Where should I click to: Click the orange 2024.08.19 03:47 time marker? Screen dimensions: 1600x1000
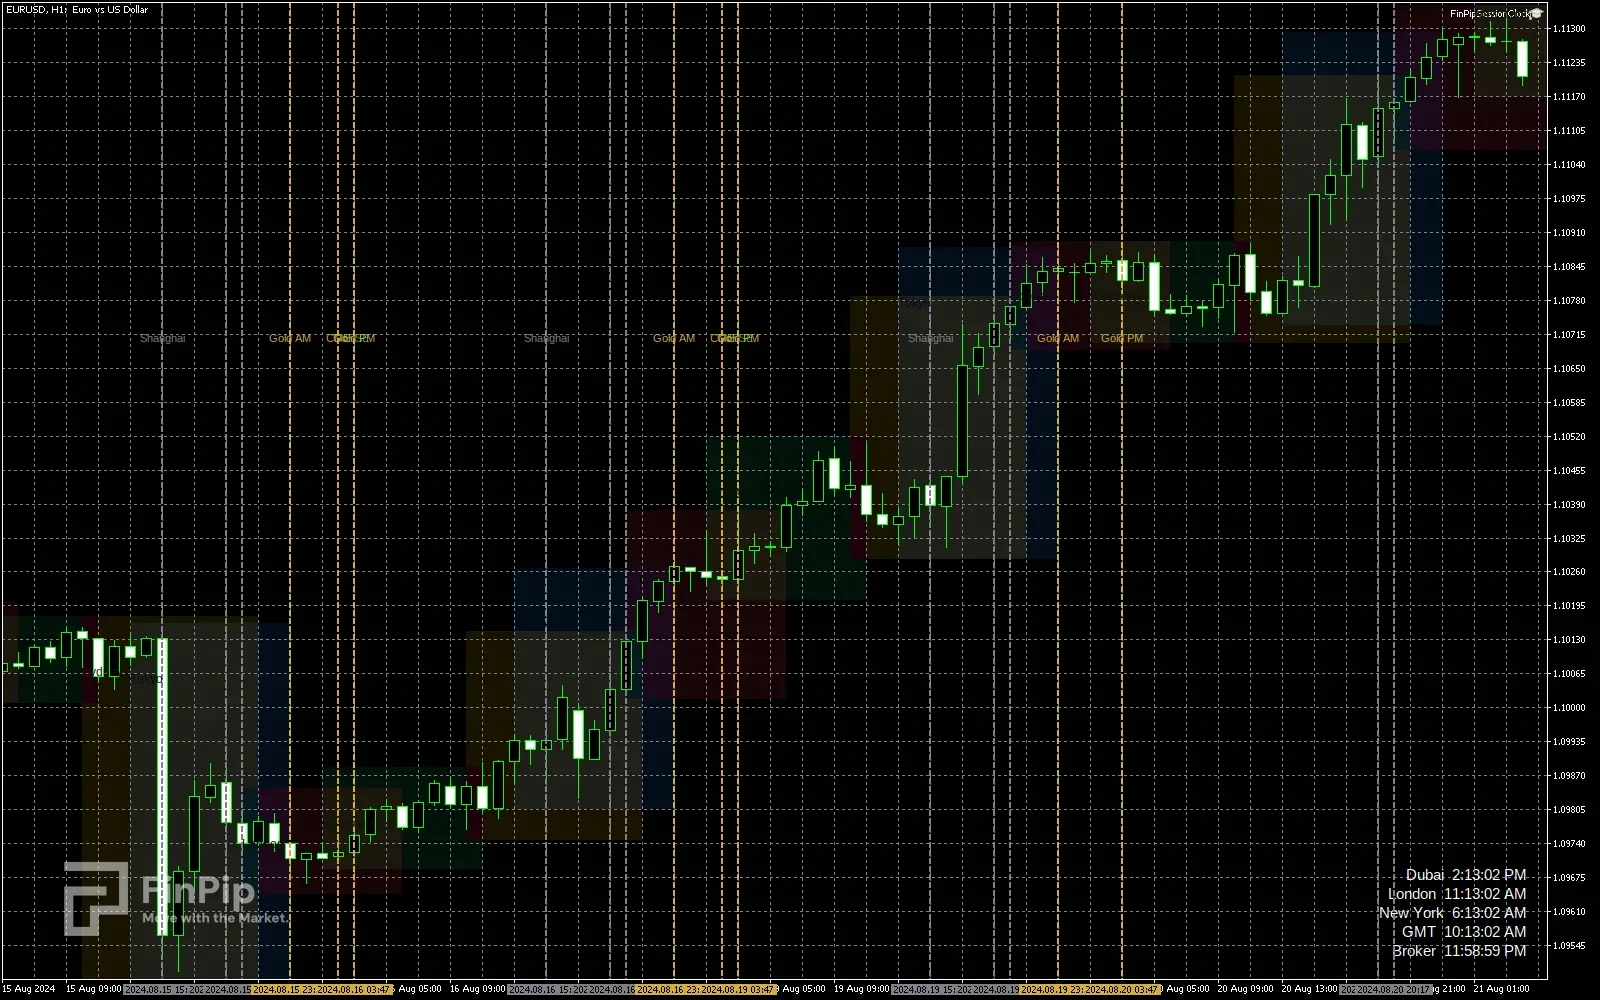tap(738, 989)
